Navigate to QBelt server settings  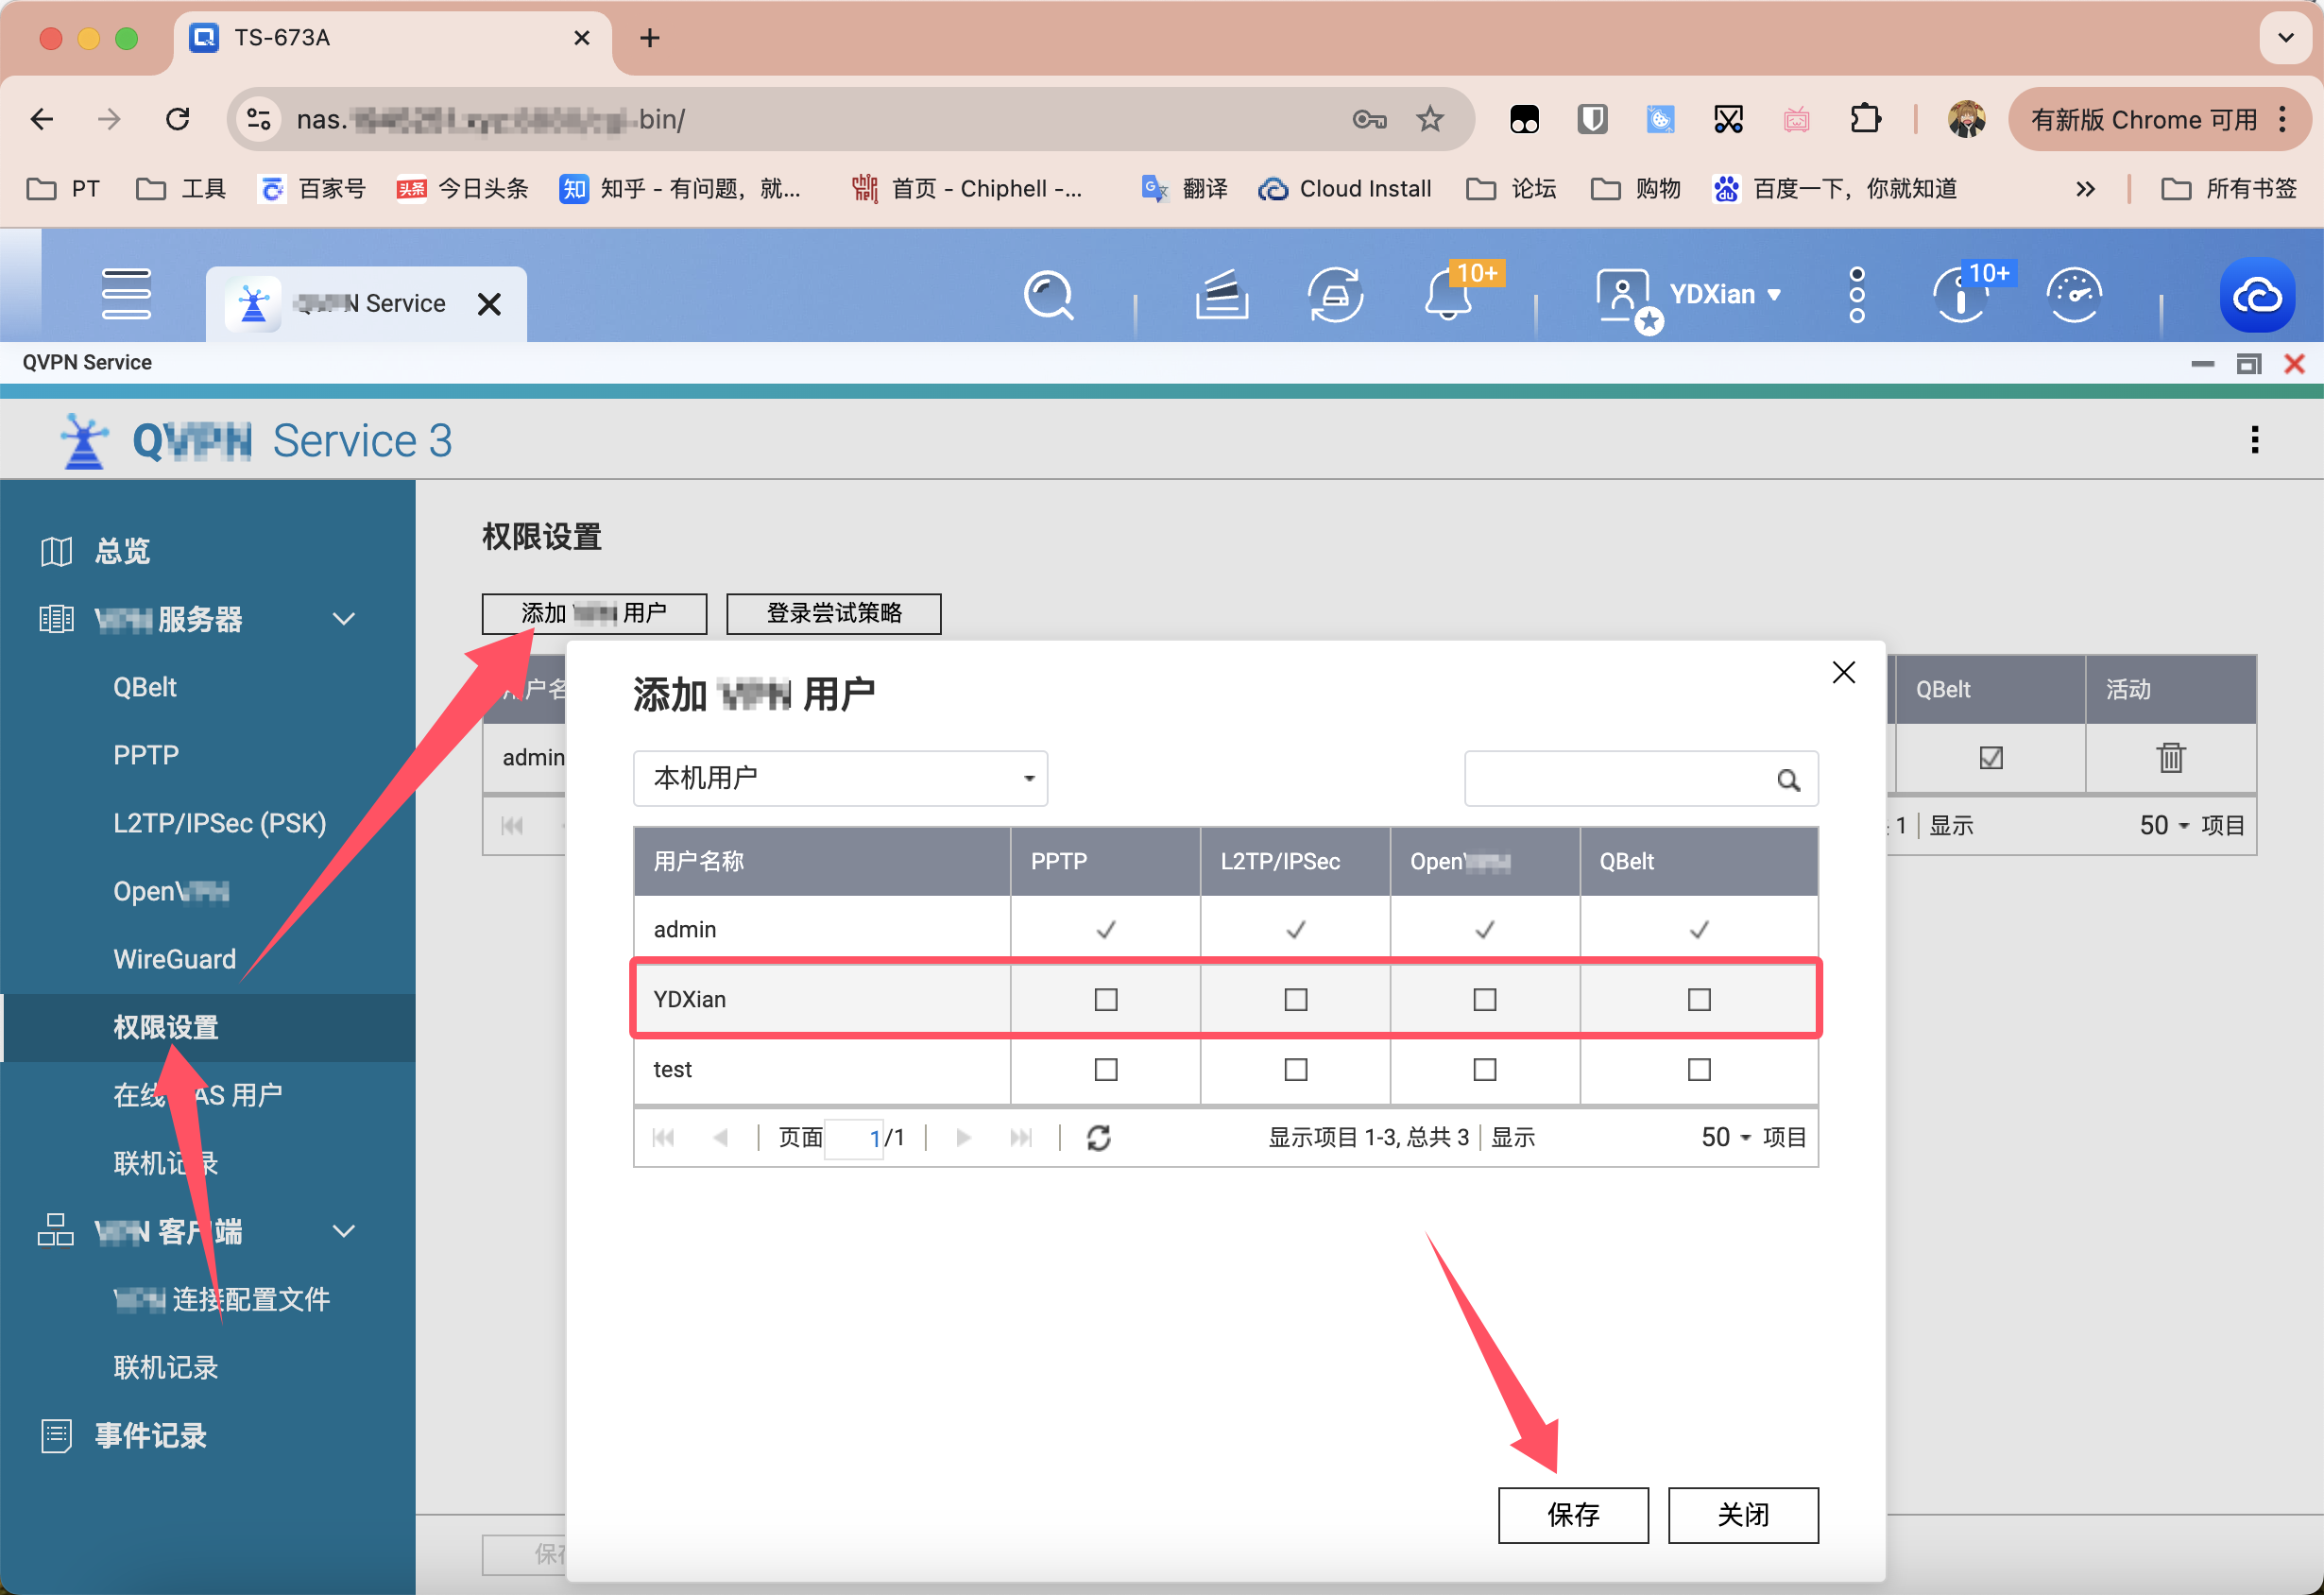(145, 685)
